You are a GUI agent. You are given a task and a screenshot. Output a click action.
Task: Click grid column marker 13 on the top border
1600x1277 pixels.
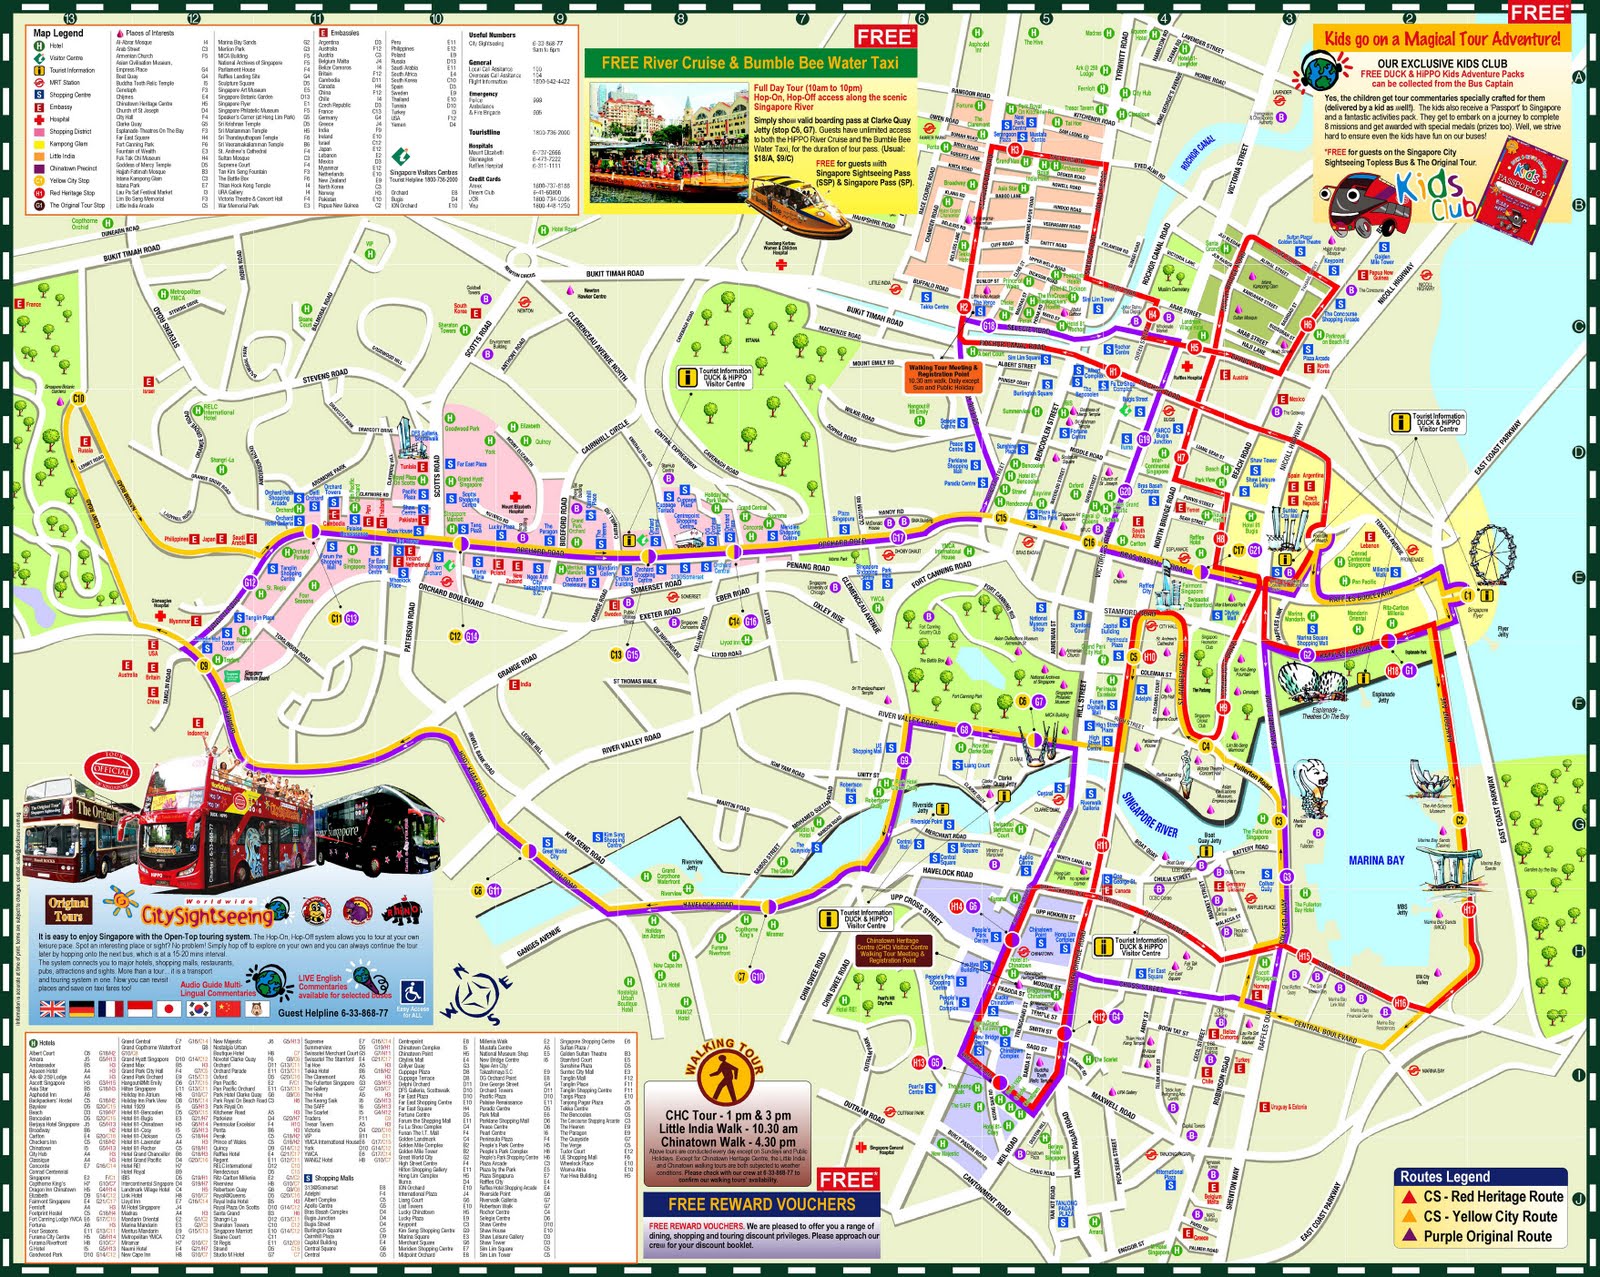(x=69, y=18)
